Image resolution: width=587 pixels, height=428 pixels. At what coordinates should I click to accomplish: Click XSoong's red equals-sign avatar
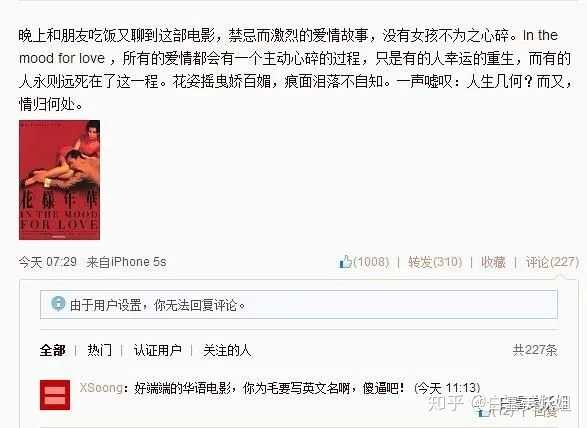pyautogui.click(x=55, y=395)
